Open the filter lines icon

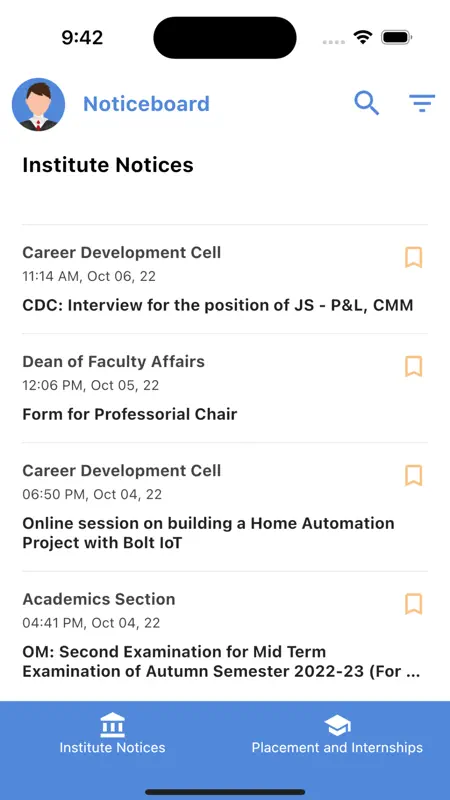click(422, 104)
